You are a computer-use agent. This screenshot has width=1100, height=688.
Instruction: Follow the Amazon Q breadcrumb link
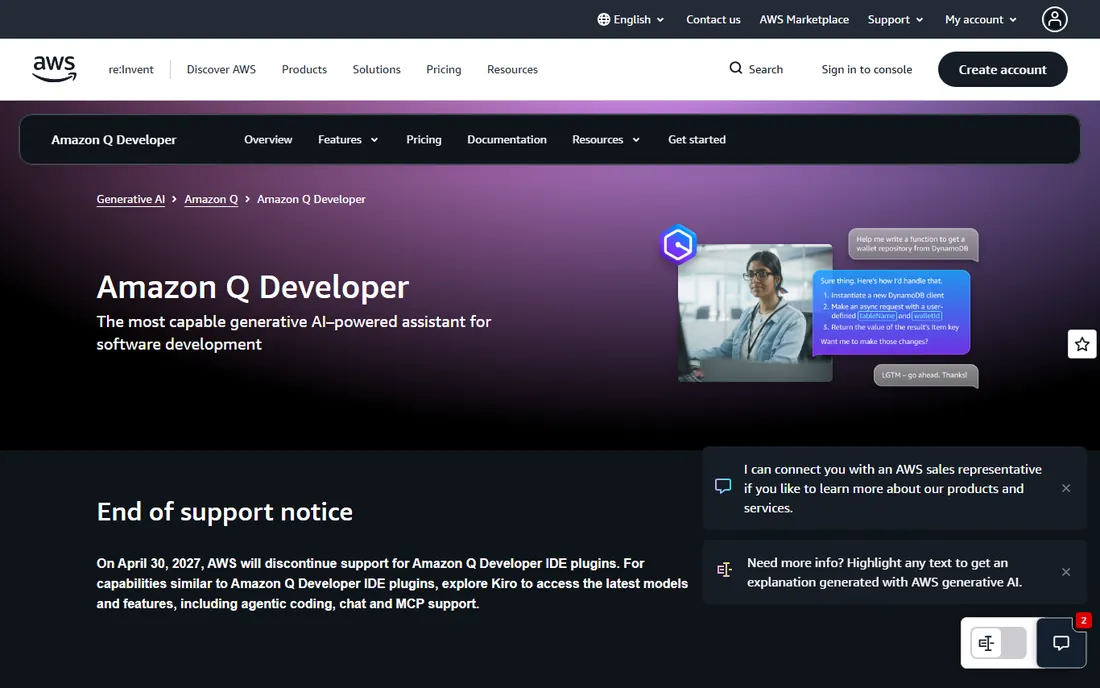click(x=211, y=199)
